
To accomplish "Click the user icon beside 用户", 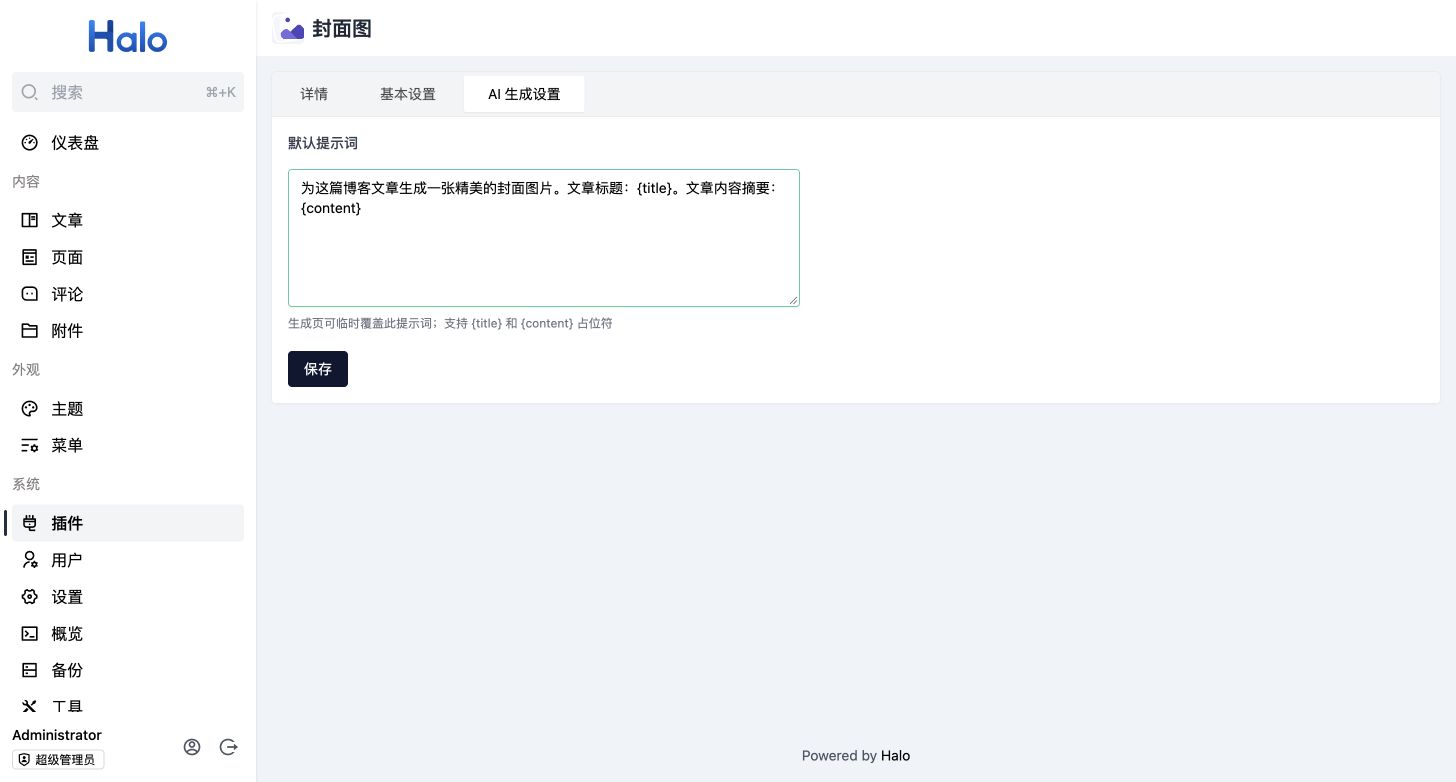I will click(x=30, y=560).
